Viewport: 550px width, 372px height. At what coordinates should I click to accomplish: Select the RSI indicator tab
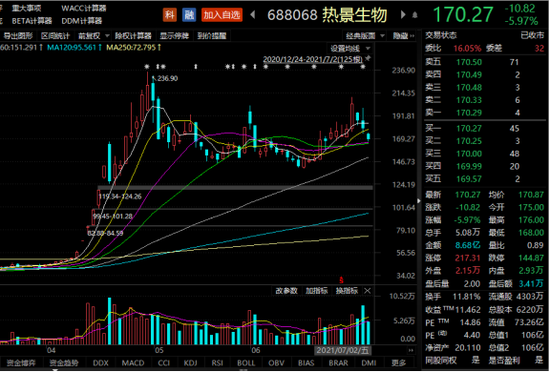click(217, 363)
